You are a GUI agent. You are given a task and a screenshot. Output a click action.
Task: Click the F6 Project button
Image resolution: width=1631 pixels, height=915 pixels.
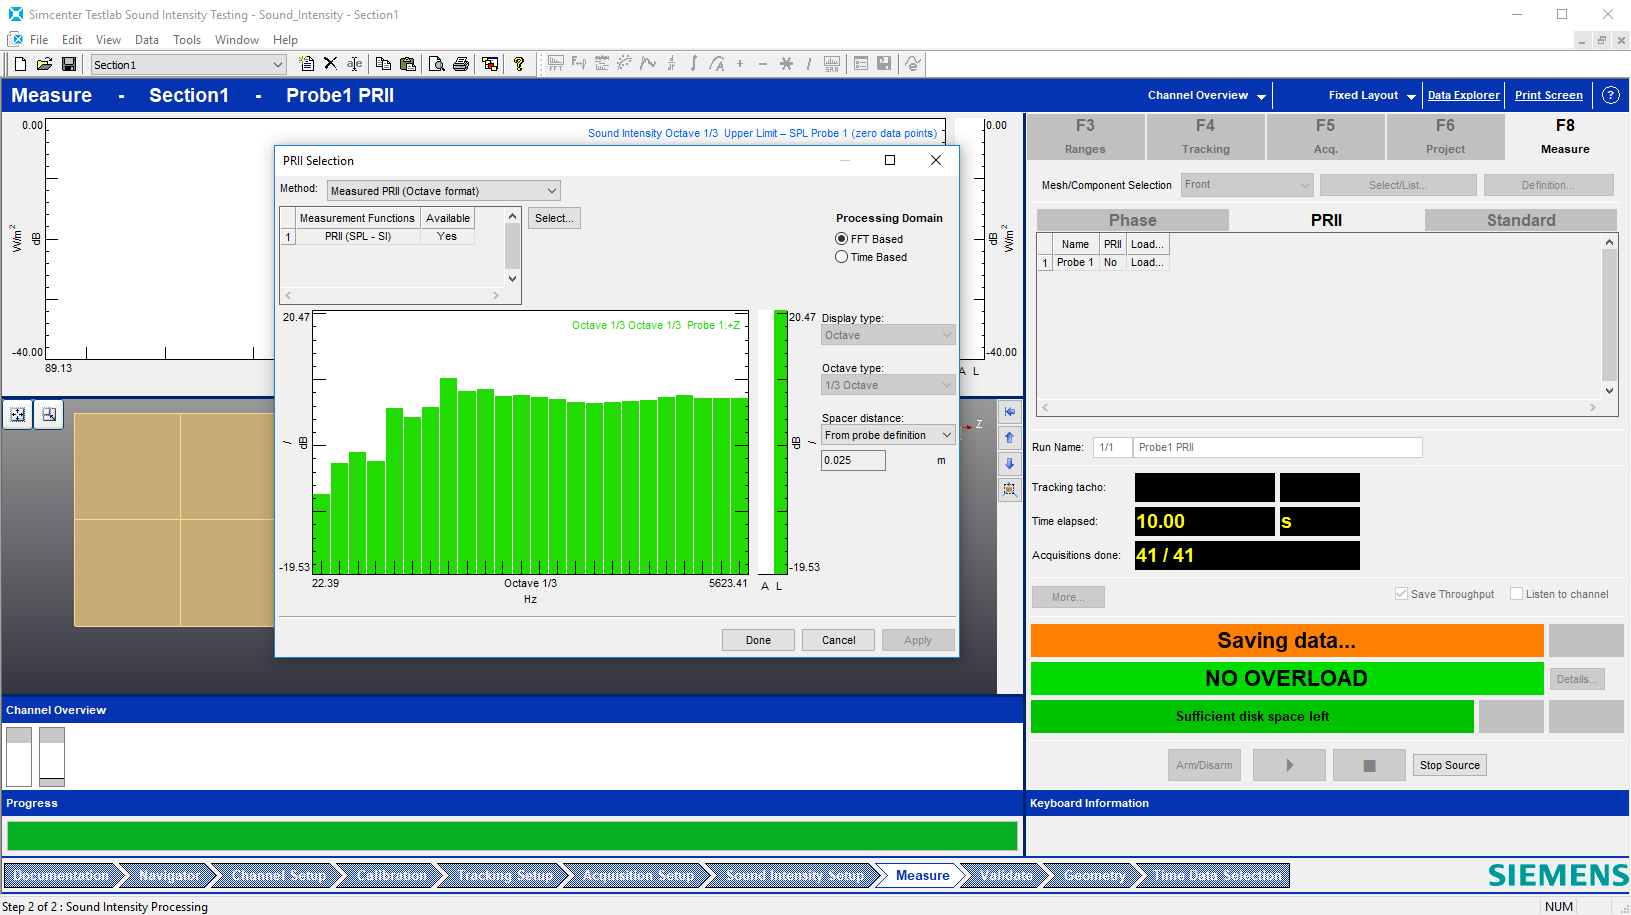1445,136
